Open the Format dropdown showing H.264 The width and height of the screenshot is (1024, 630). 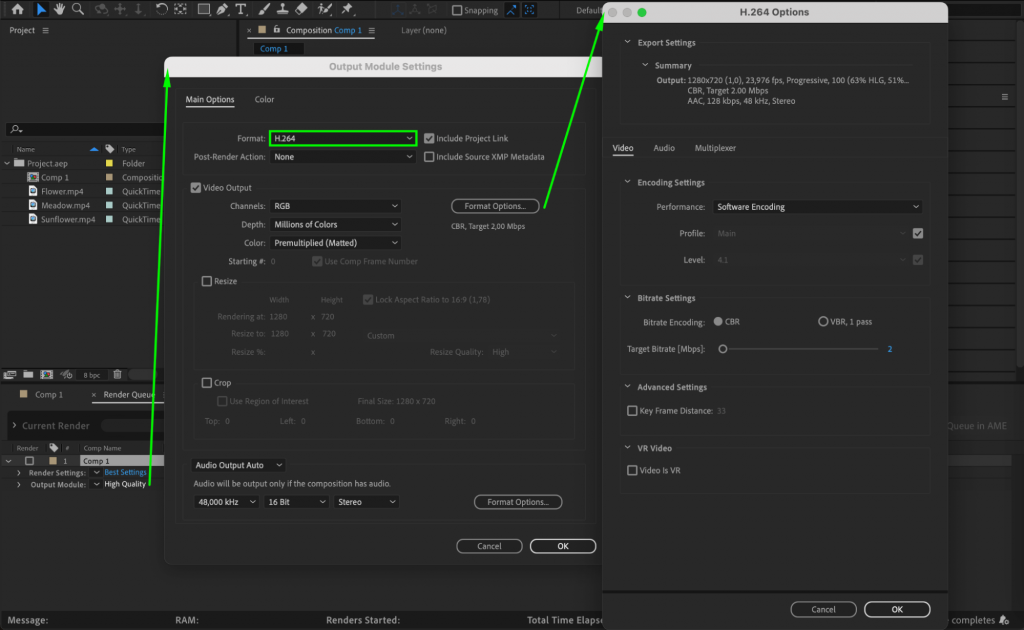[343, 138]
